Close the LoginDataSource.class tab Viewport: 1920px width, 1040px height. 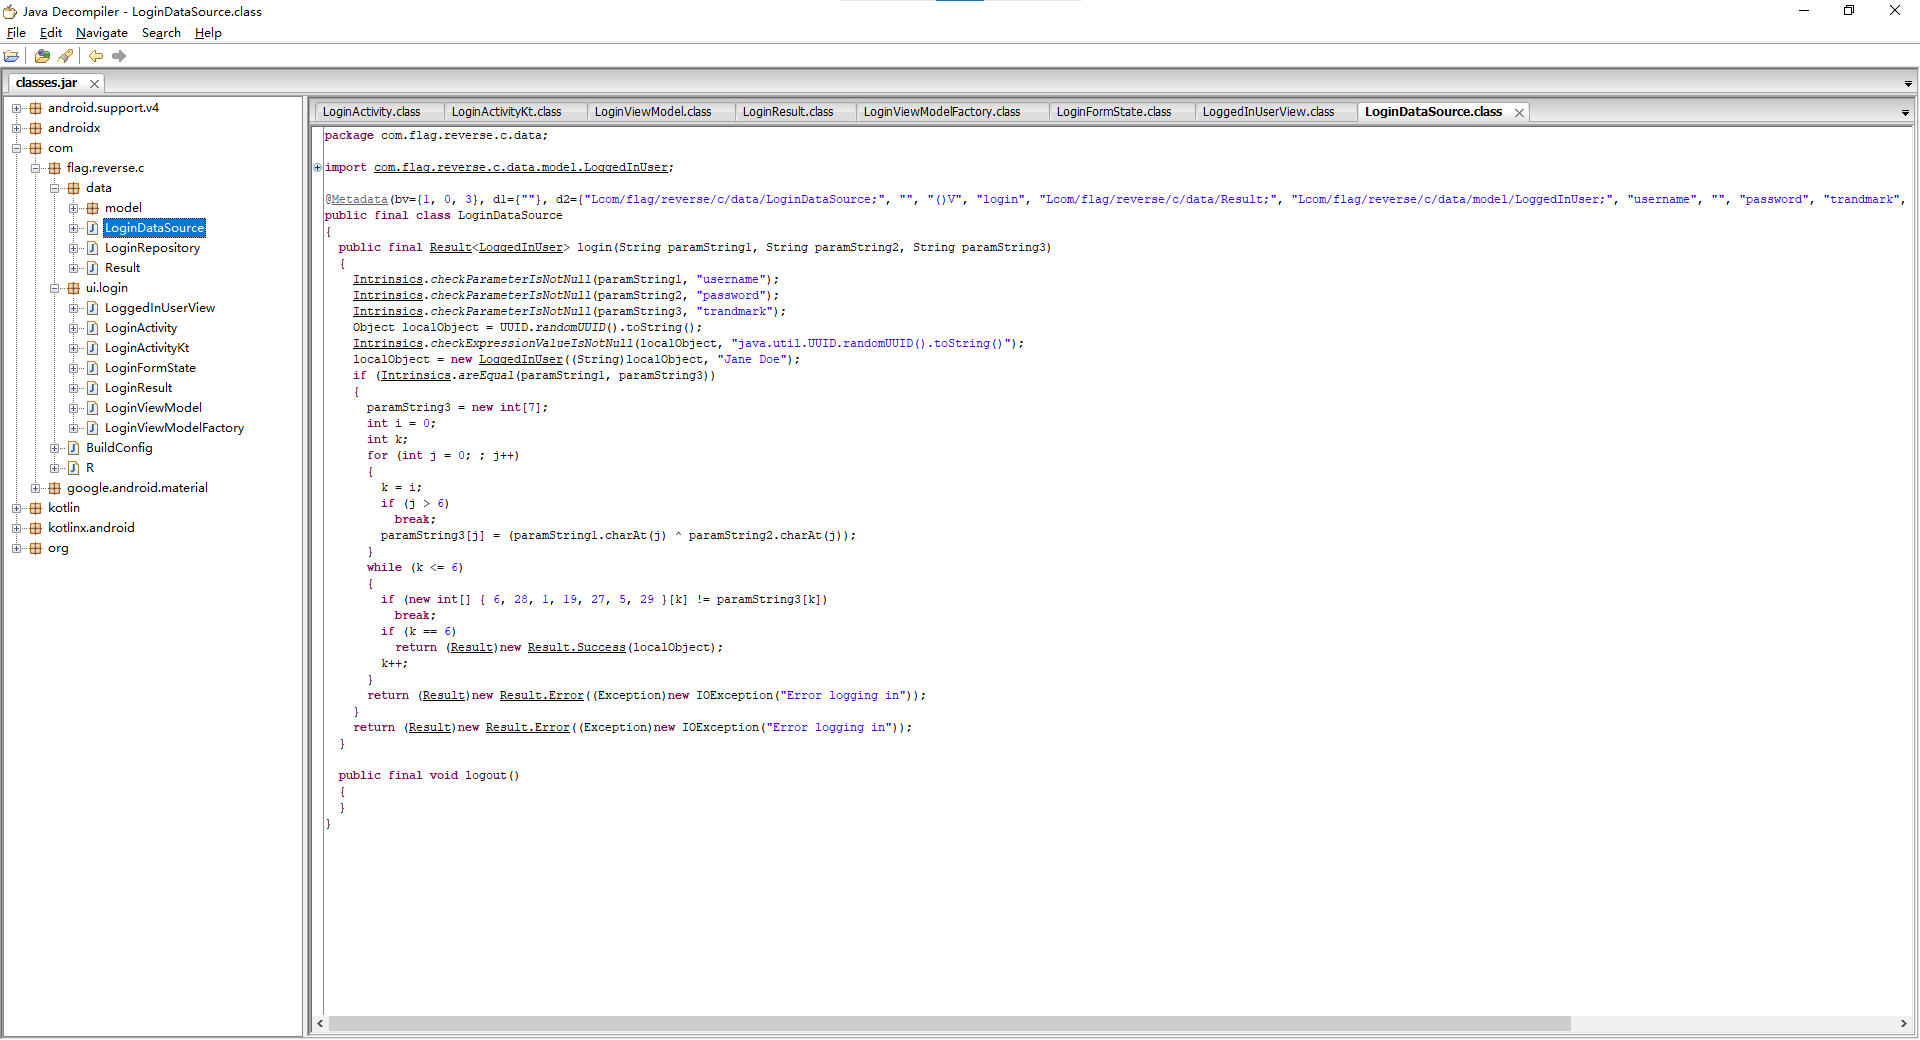pos(1519,113)
